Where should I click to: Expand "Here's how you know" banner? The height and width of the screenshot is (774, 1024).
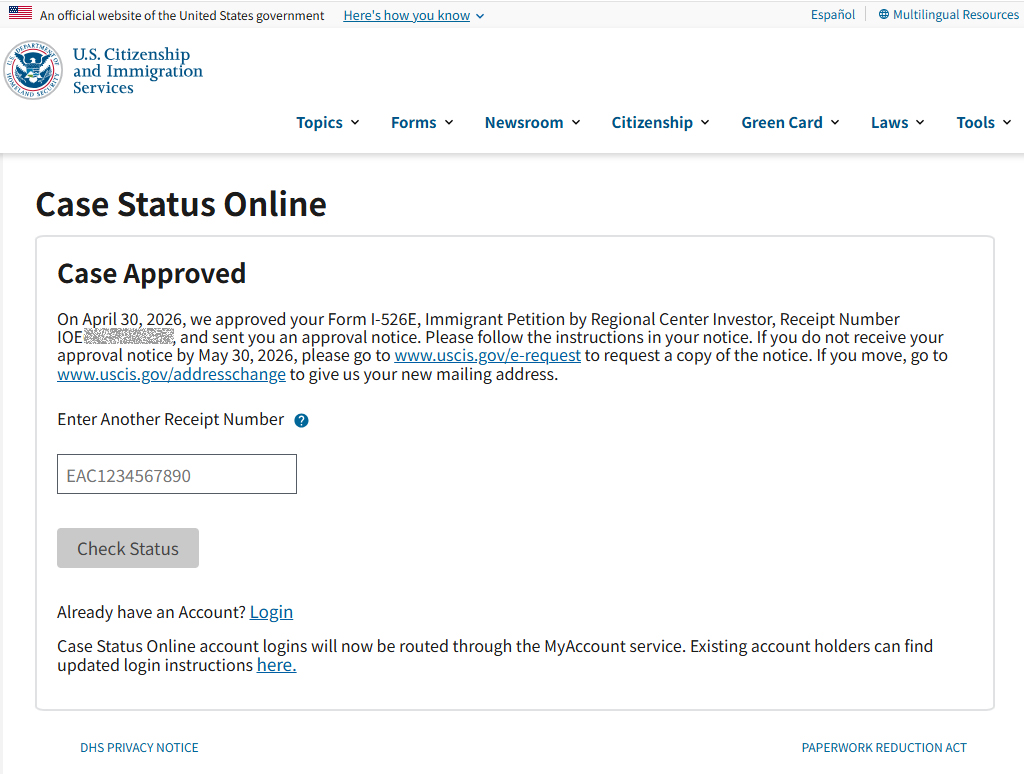click(x=413, y=16)
